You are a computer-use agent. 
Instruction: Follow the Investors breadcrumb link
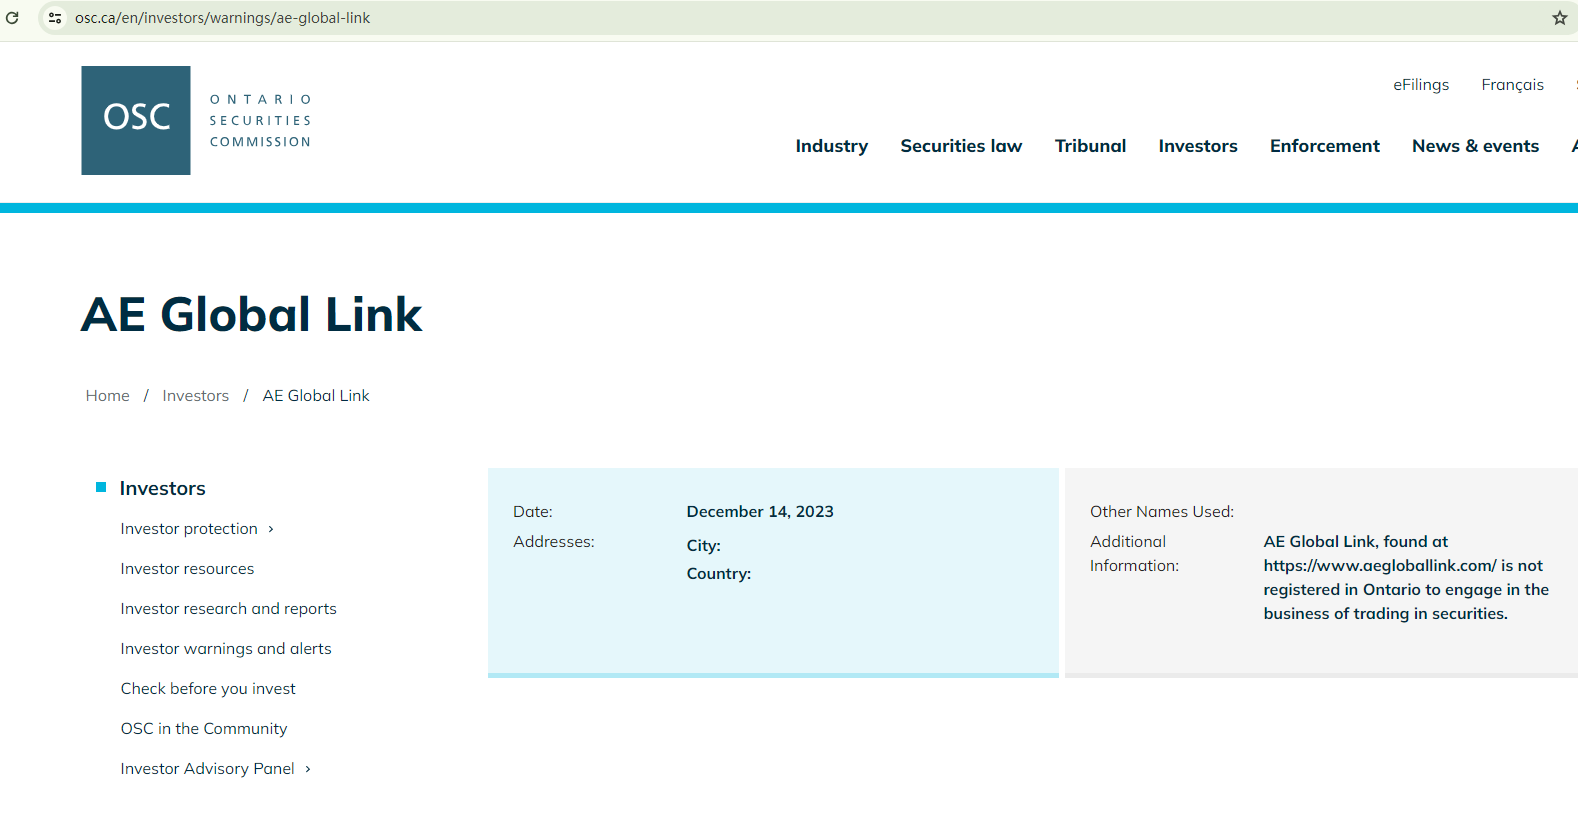[x=196, y=396]
